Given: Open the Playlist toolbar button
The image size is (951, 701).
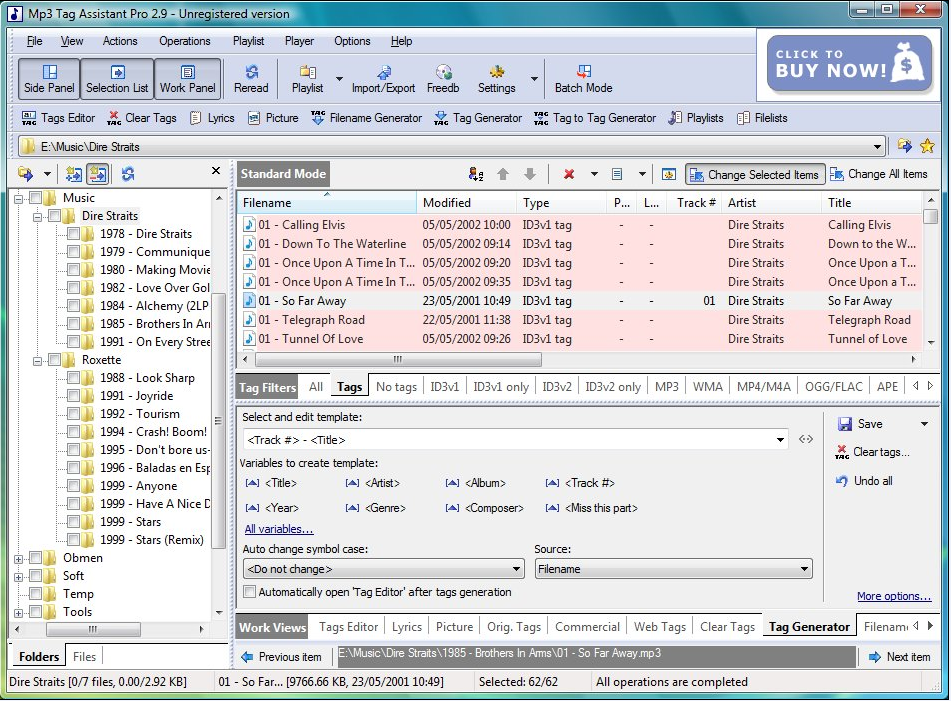Looking at the screenshot, I should 307,79.
